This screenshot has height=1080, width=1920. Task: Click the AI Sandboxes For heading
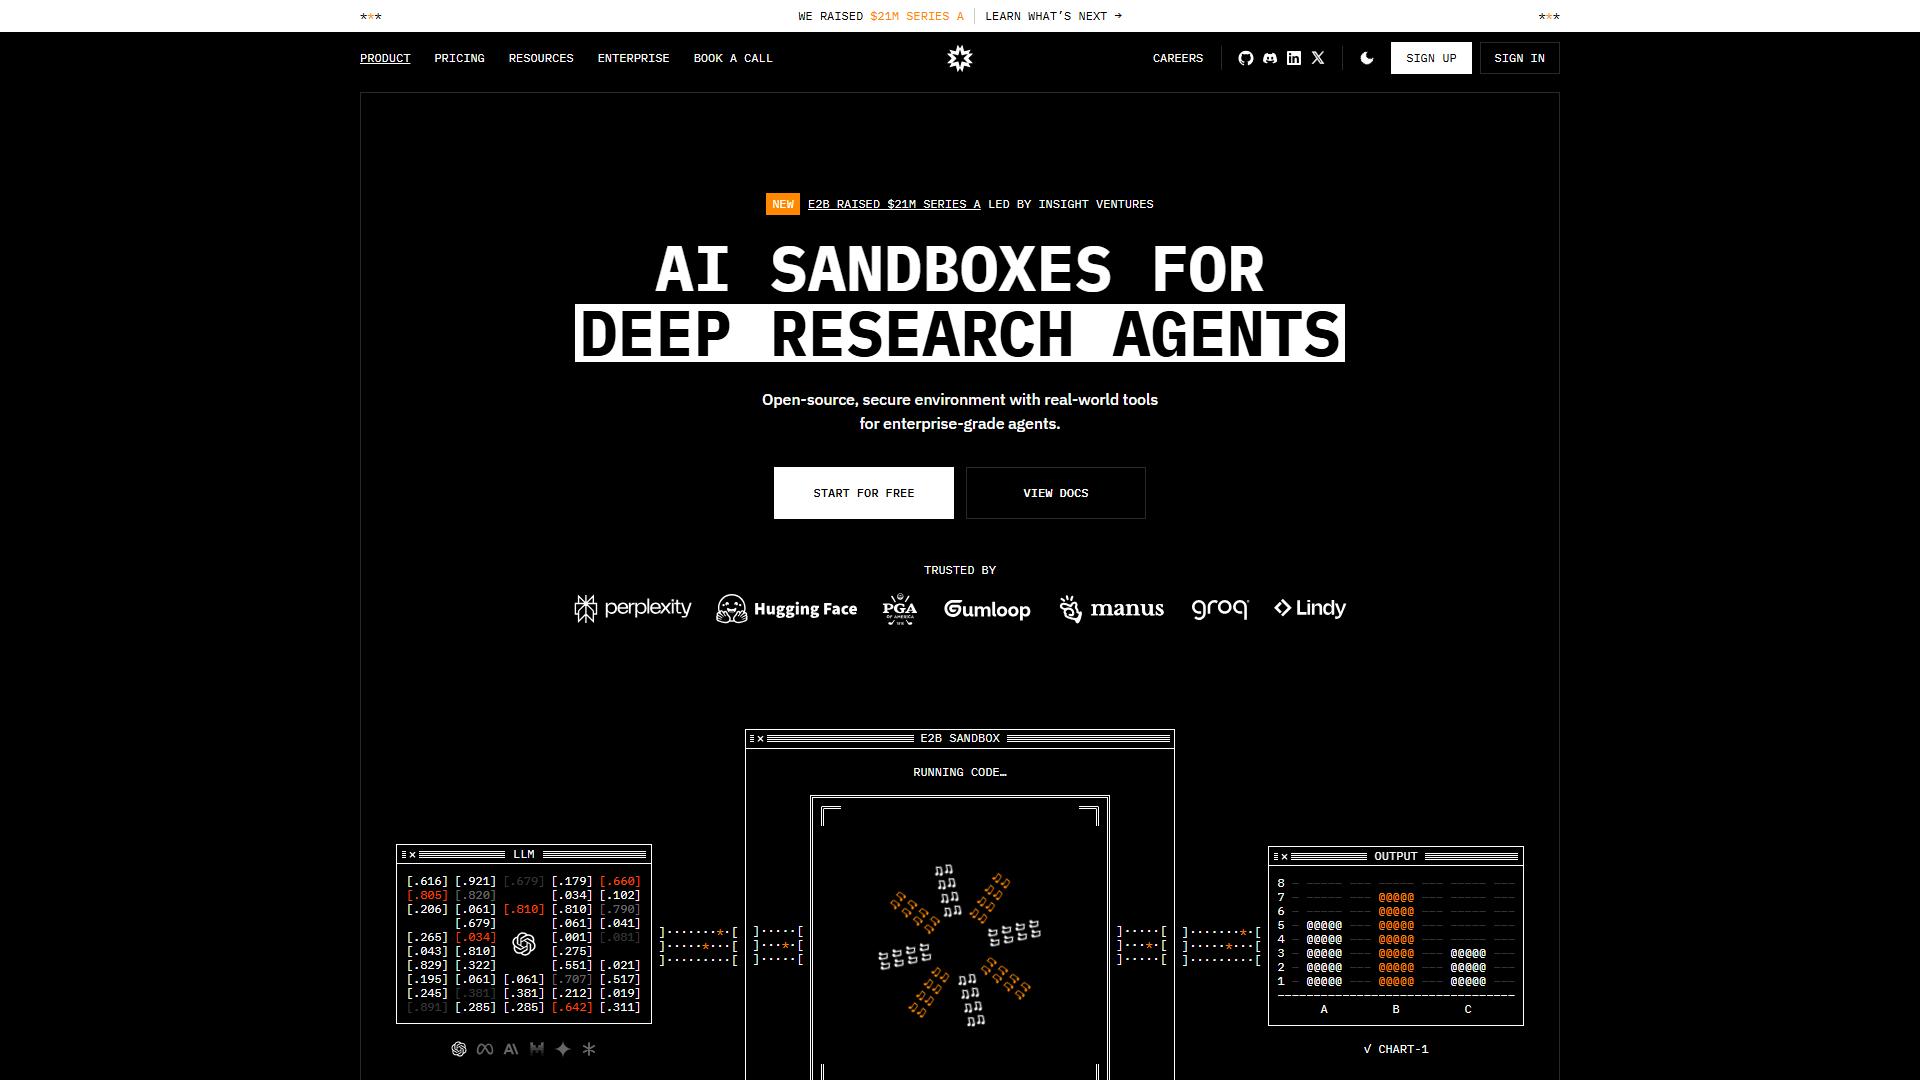coord(960,270)
